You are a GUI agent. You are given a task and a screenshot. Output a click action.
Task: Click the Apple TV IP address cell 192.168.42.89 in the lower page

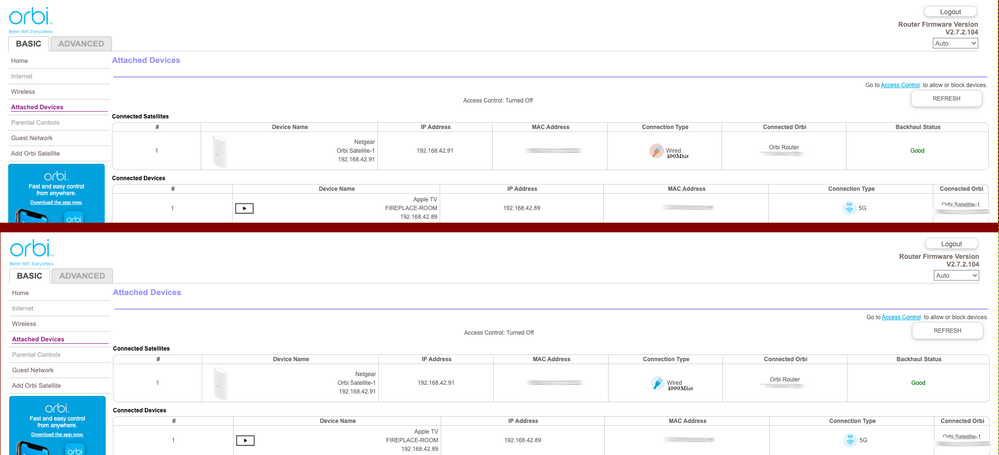[x=522, y=440]
